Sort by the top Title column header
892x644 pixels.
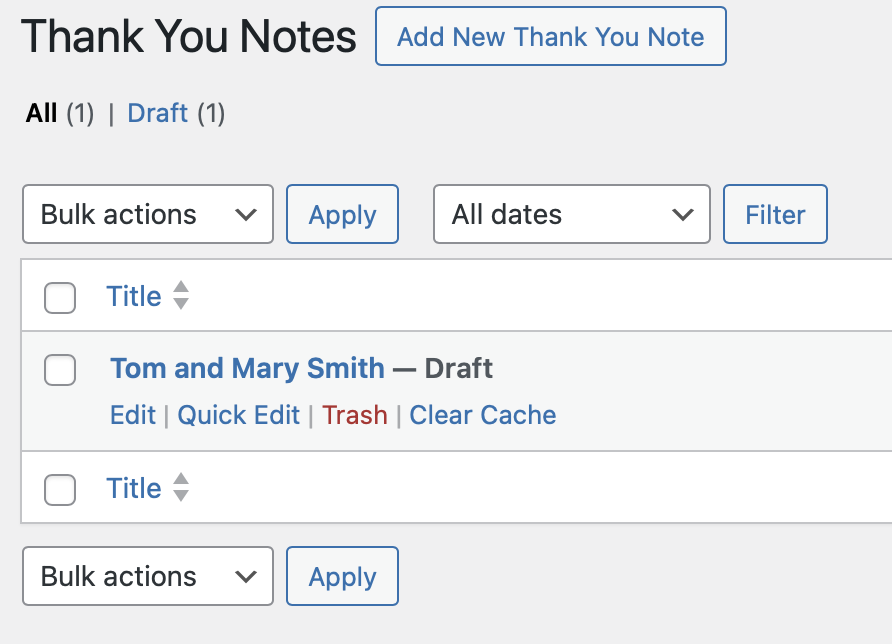click(x=134, y=296)
